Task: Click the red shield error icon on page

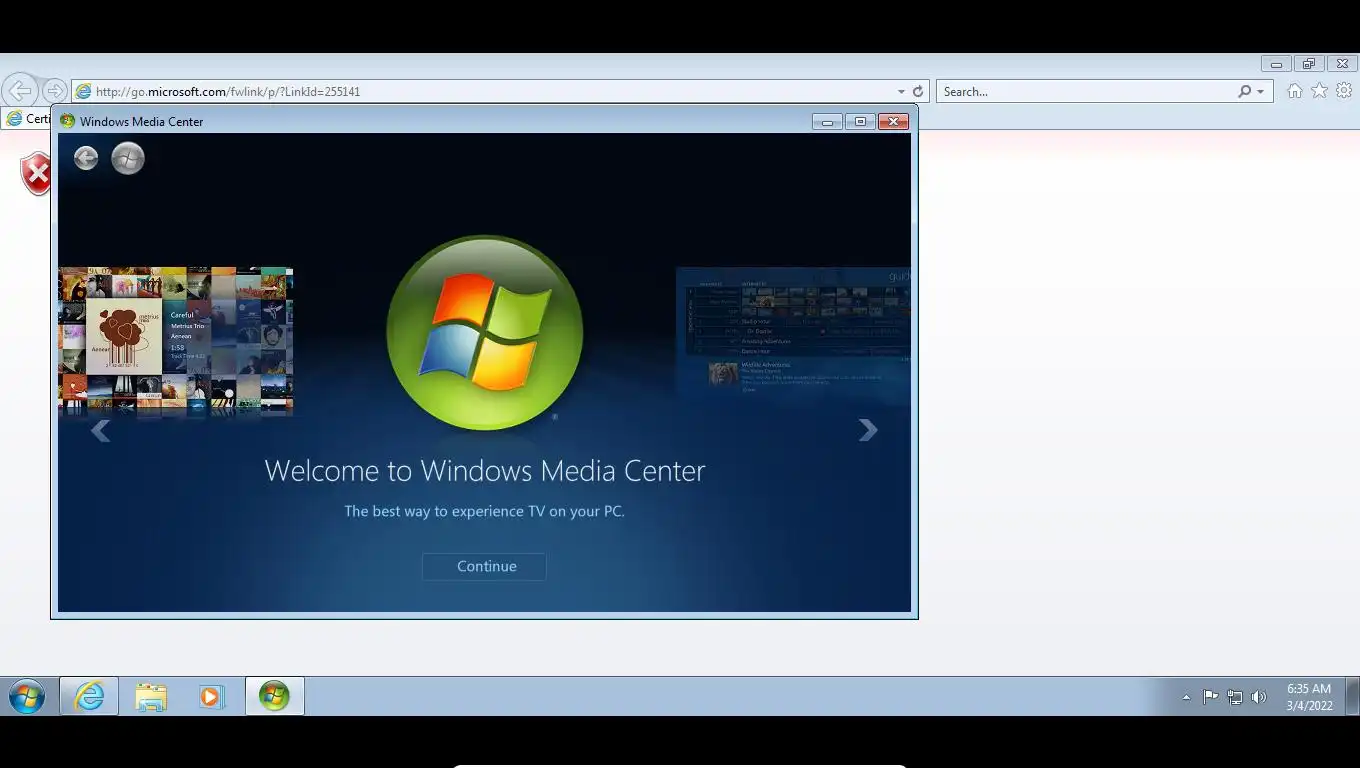Action: coord(36,174)
